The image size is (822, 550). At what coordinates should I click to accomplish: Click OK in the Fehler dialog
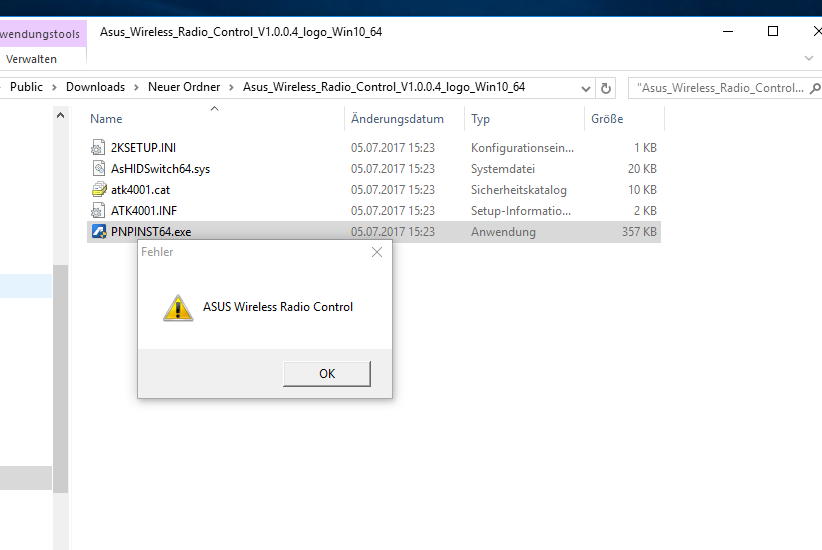click(327, 374)
